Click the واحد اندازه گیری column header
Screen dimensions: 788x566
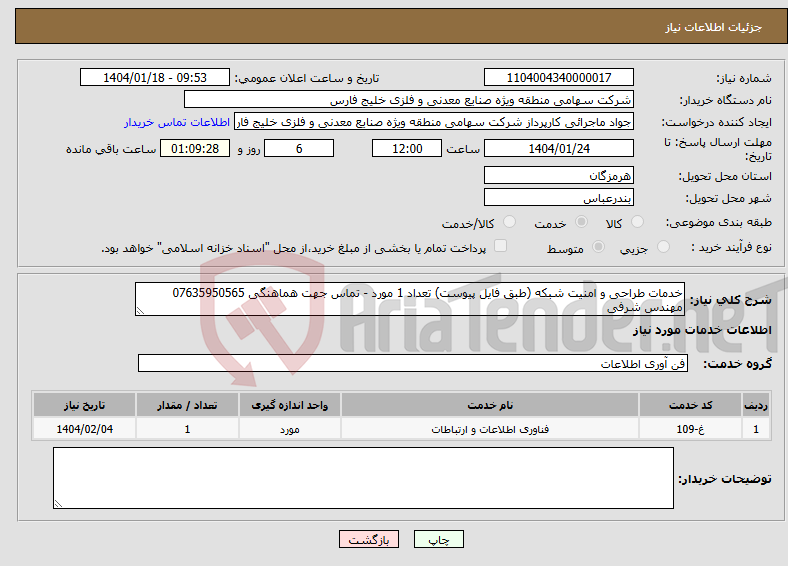click(x=289, y=405)
